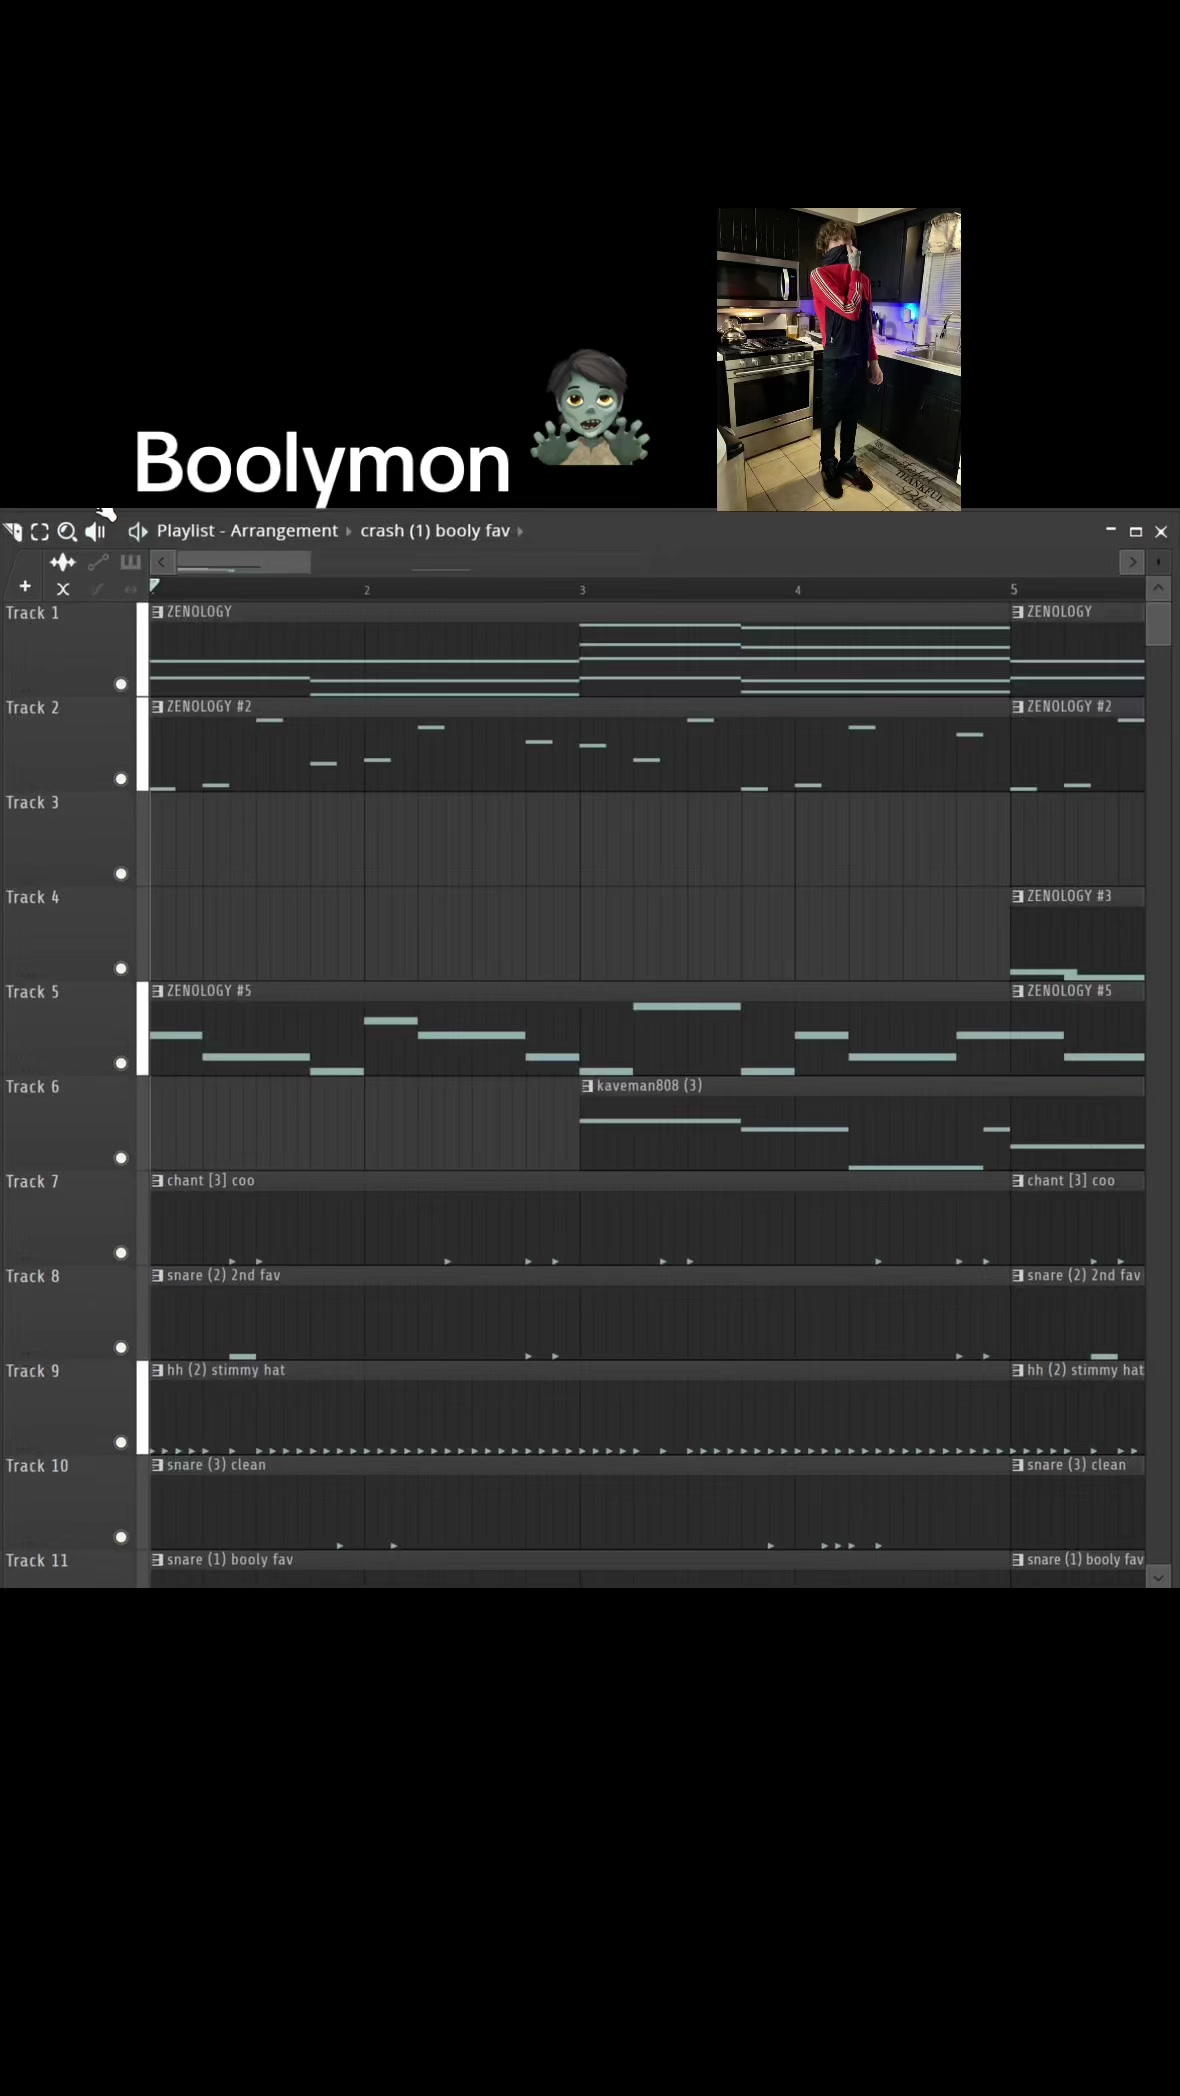1180x2096 pixels.
Task: Click the vertical scroll down arrow
Action: pyautogui.click(x=1158, y=1577)
